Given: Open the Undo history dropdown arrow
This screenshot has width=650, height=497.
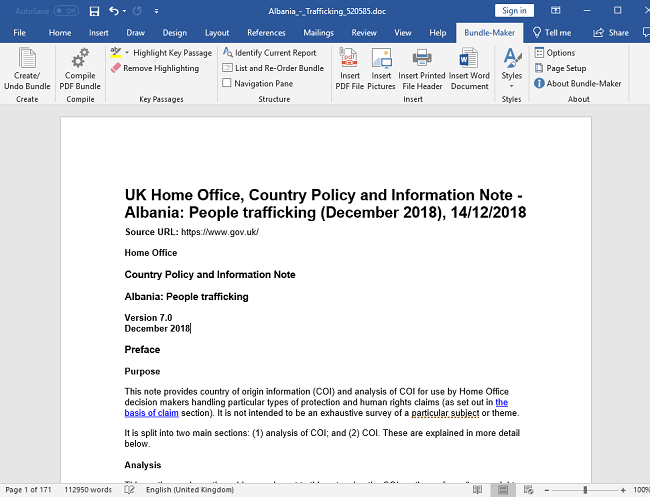Looking at the screenshot, I should 124,11.
